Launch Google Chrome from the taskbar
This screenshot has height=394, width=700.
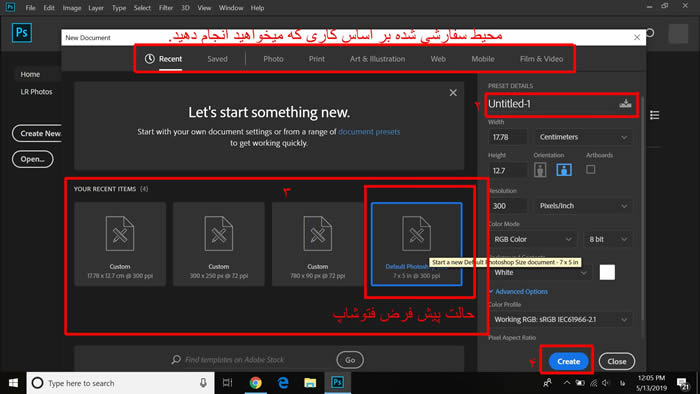(255, 383)
